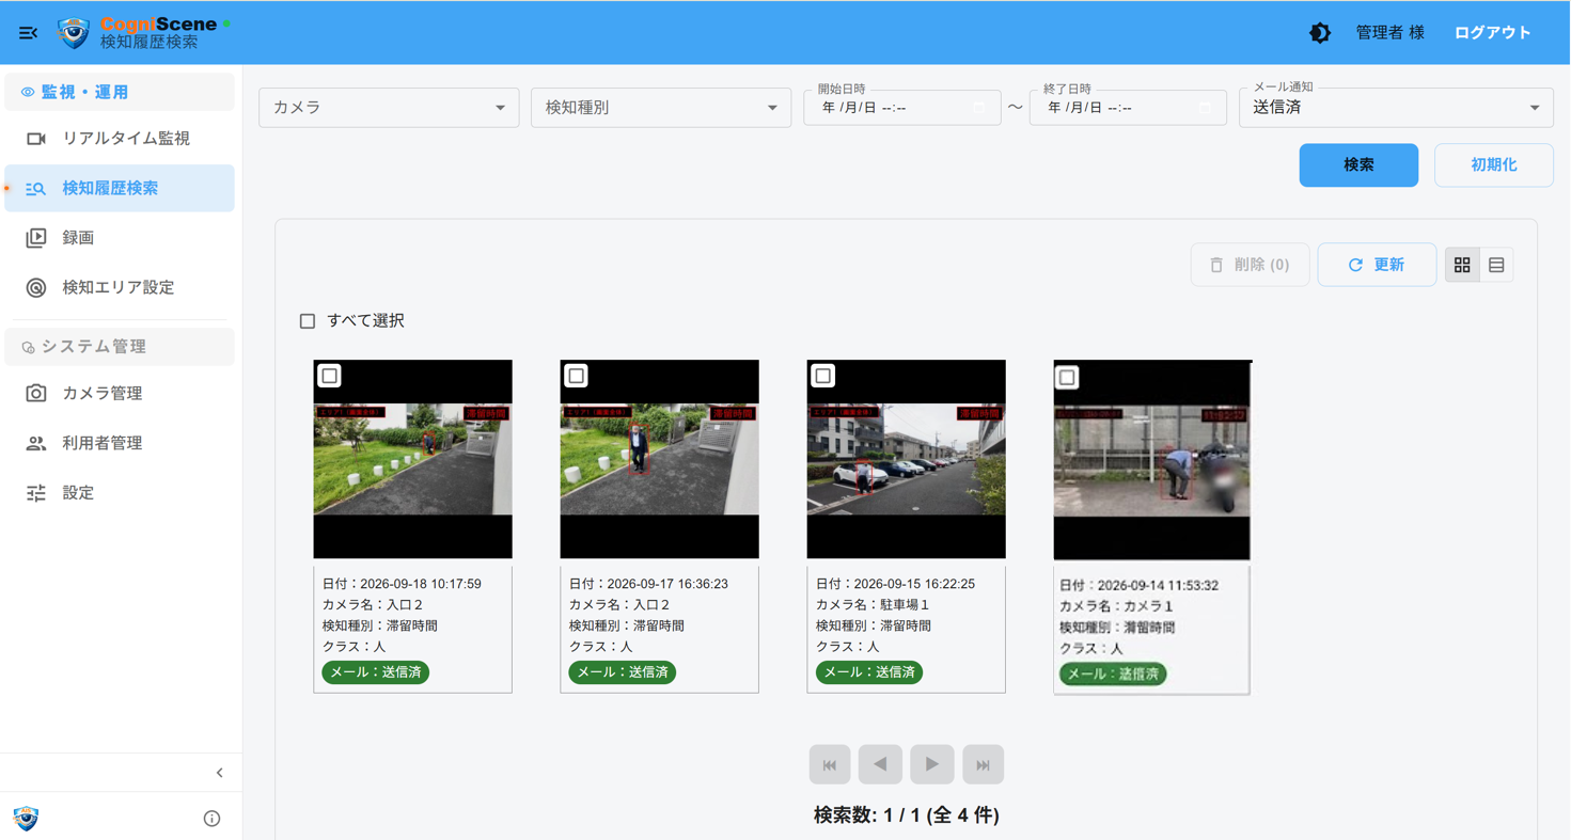This screenshot has height=840, width=1571.
Task: Check the すべて選択 checkbox
Action: tap(308, 321)
